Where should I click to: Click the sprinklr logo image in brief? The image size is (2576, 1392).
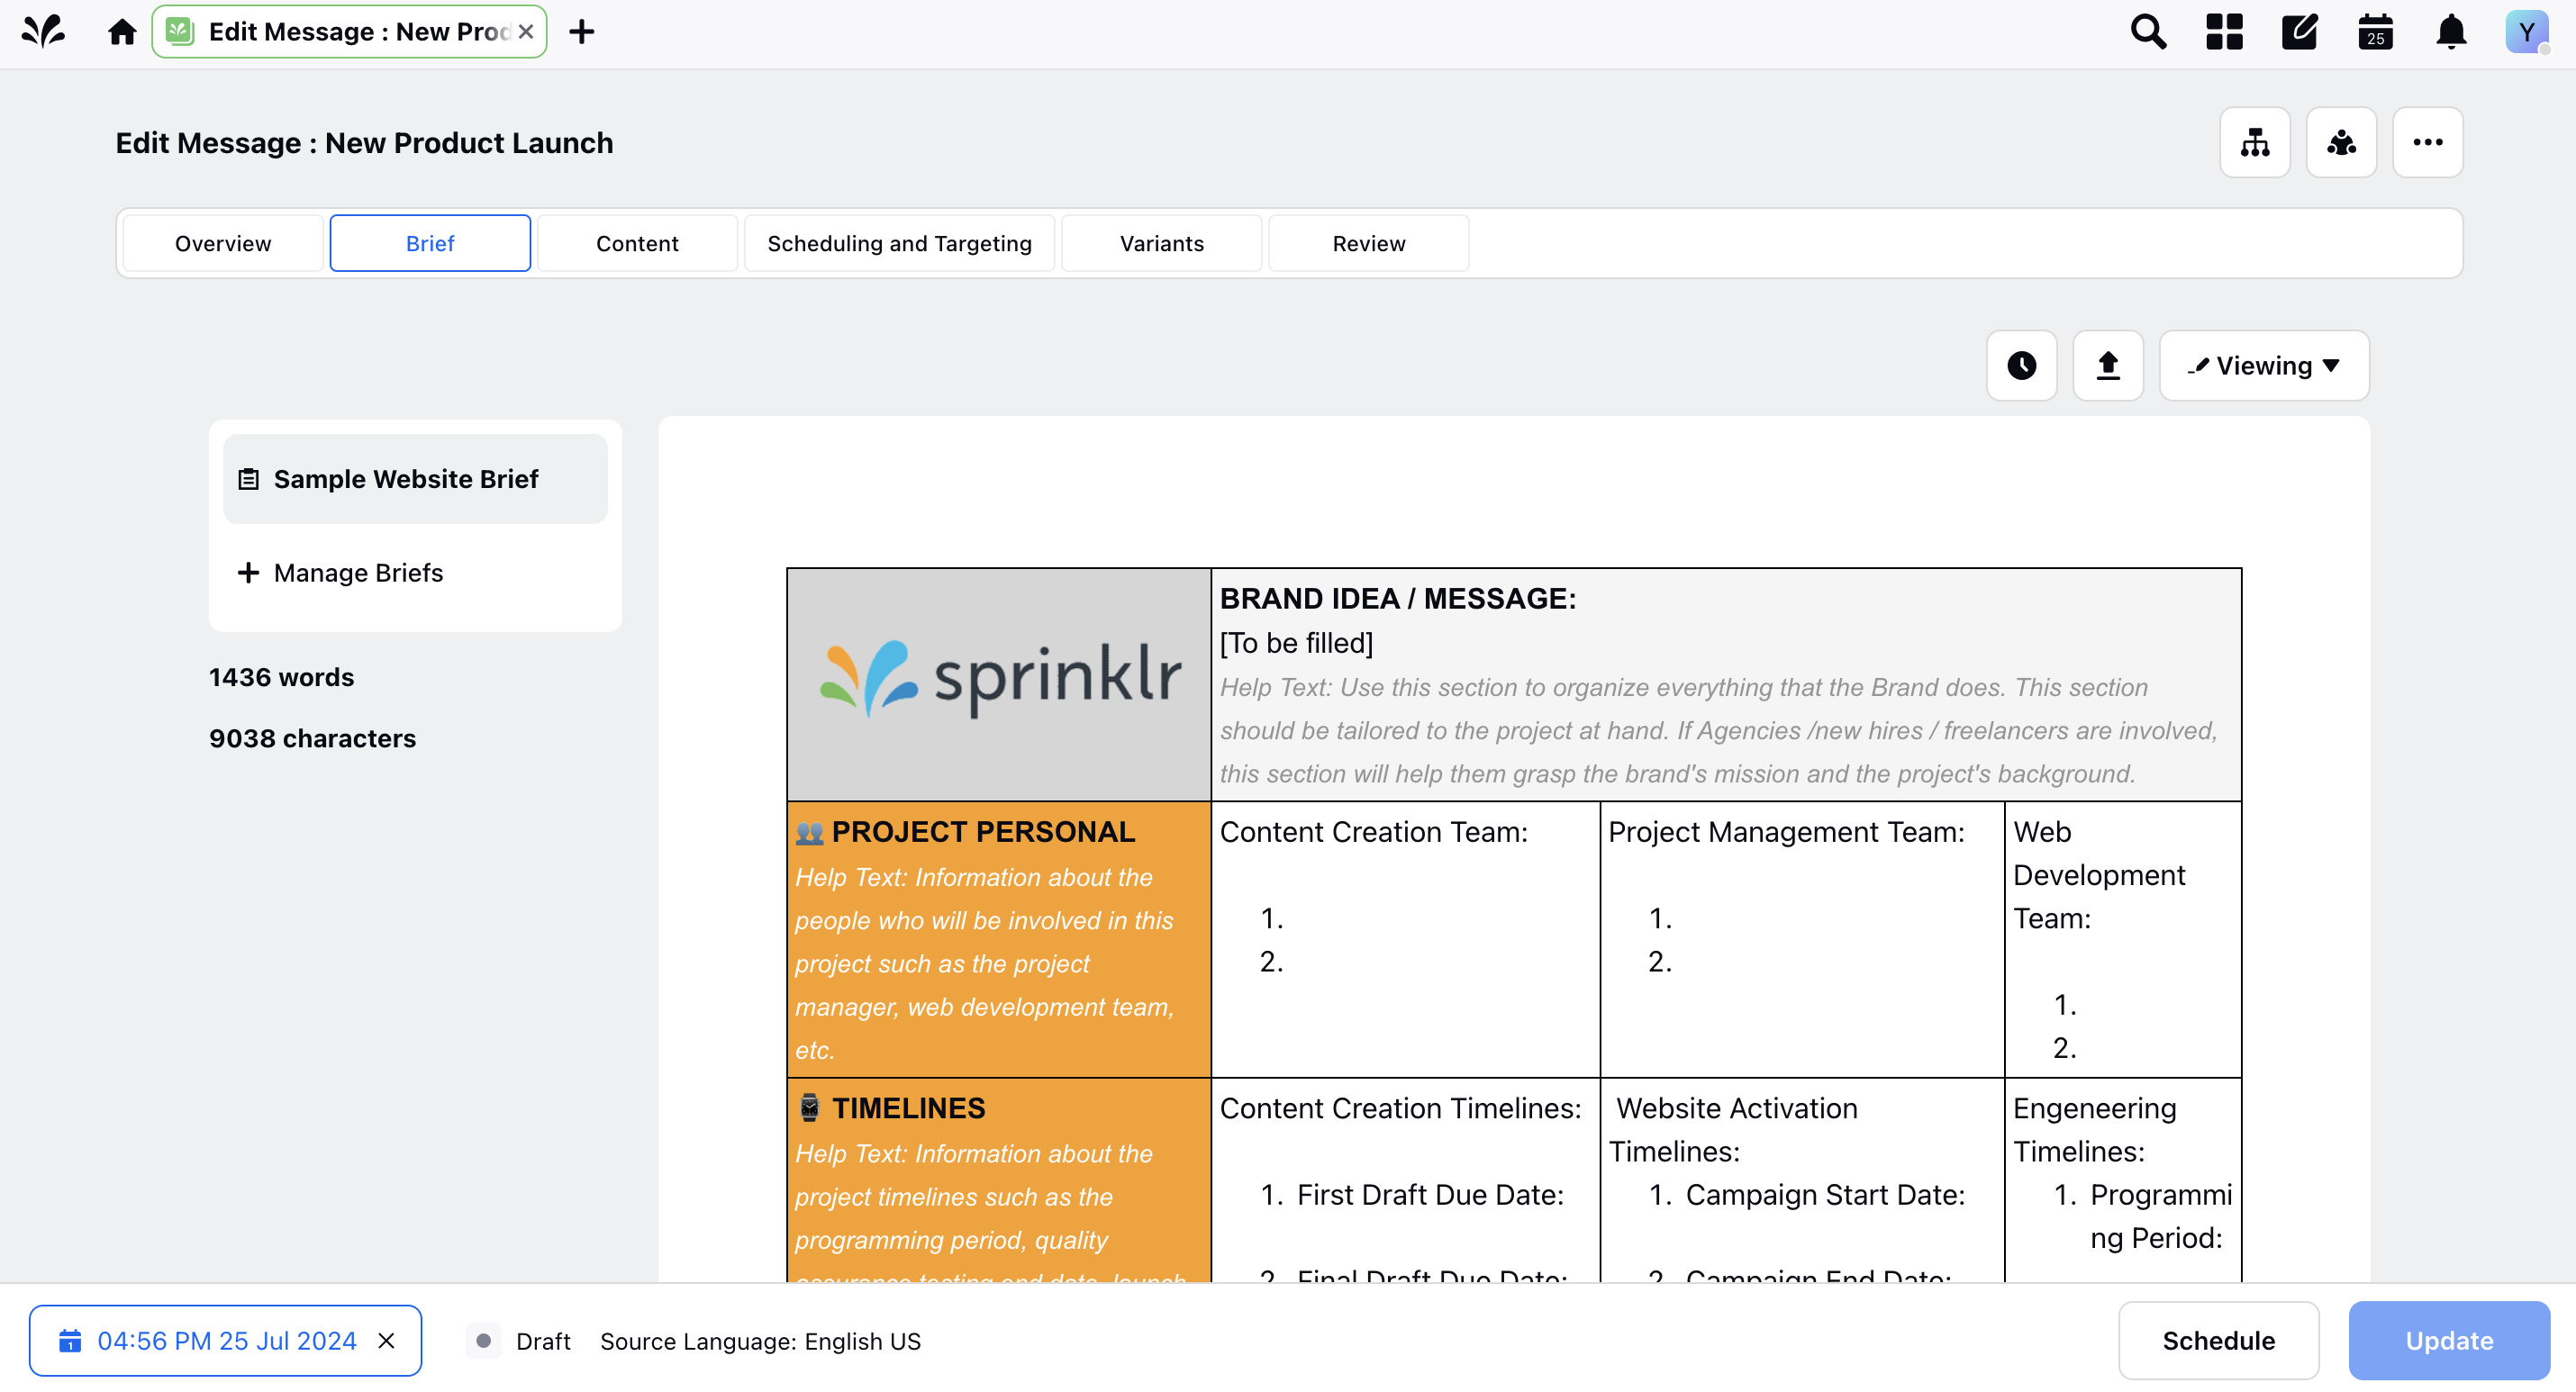coord(1000,679)
